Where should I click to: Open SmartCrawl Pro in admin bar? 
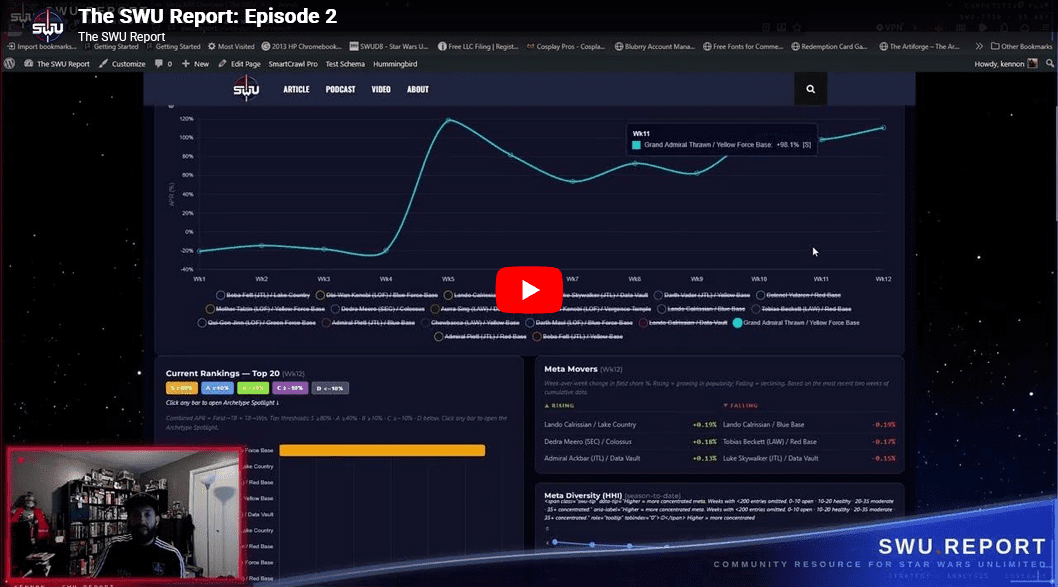293,63
